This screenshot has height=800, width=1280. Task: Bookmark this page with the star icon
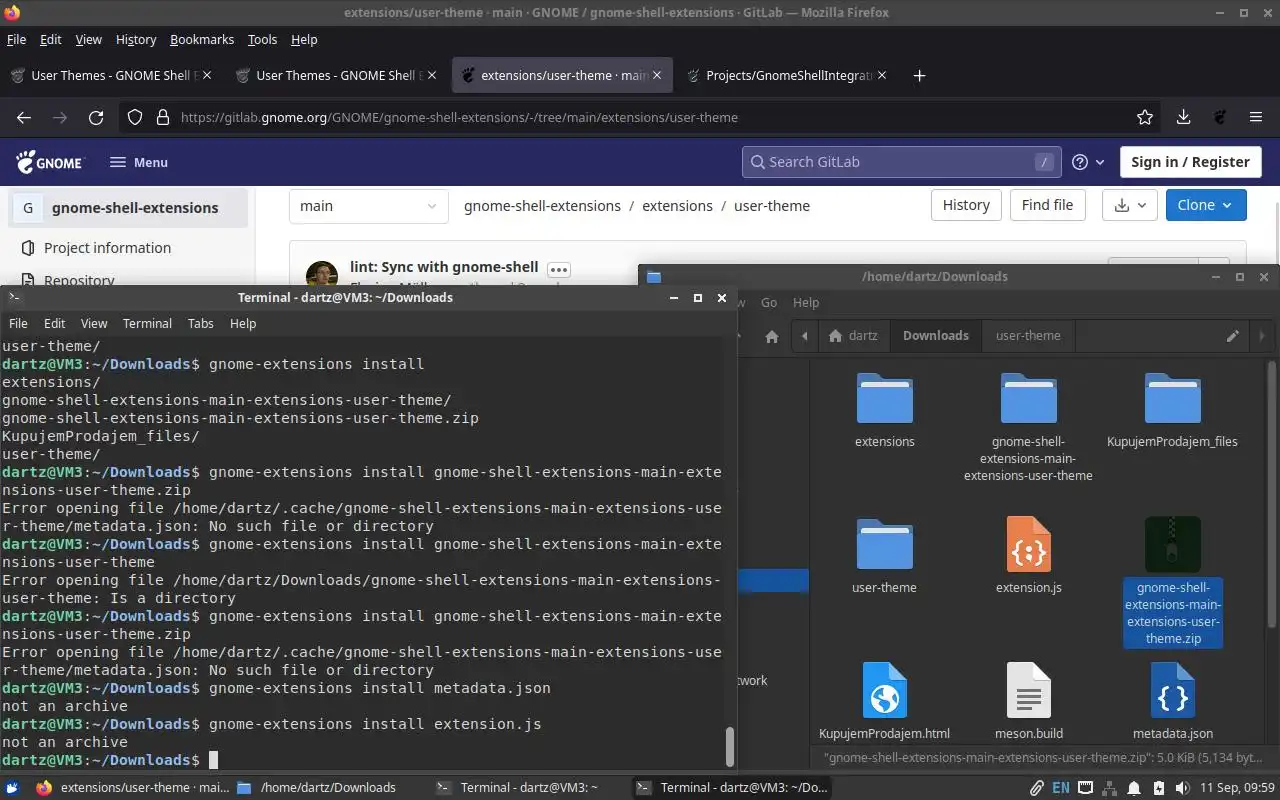tap(1145, 117)
